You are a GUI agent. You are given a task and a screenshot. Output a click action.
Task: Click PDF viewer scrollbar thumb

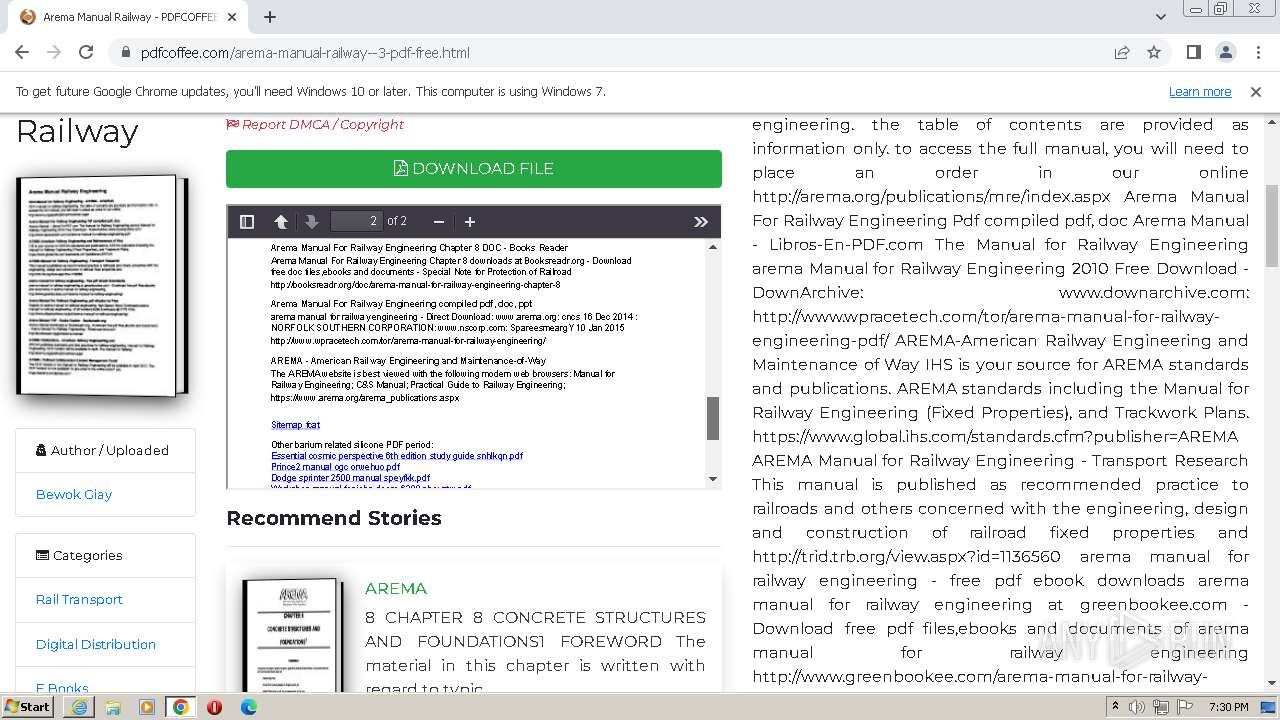713,418
